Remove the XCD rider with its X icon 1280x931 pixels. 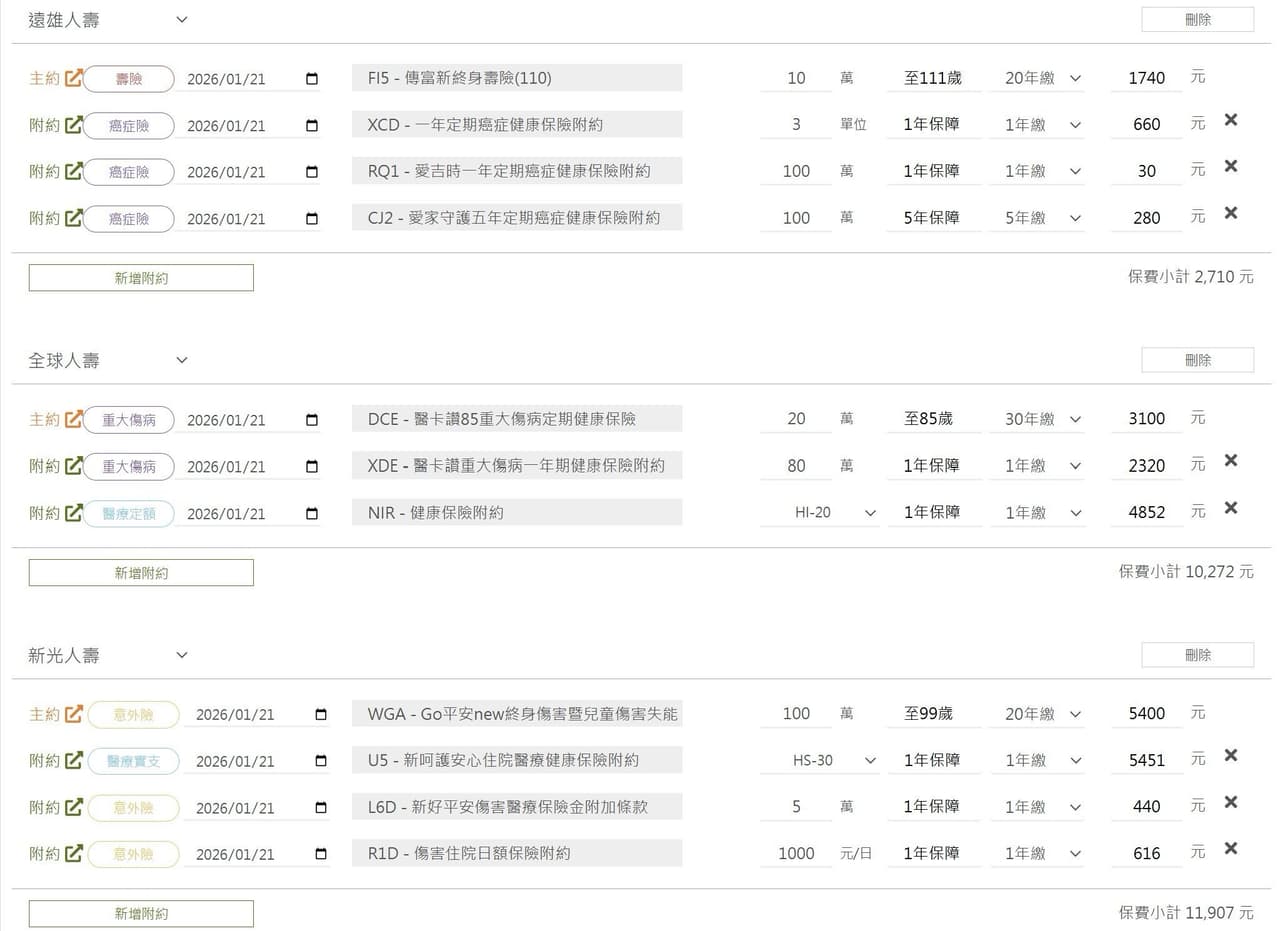click(1231, 119)
